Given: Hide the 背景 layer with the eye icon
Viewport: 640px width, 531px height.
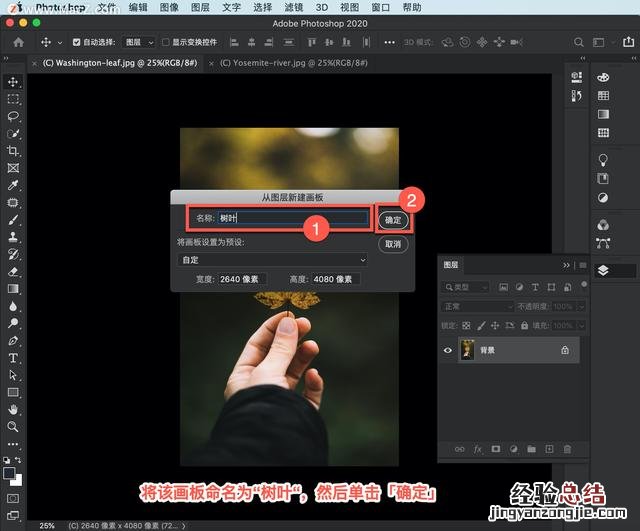Looking at the screenshot, I should tap(447, 351).
